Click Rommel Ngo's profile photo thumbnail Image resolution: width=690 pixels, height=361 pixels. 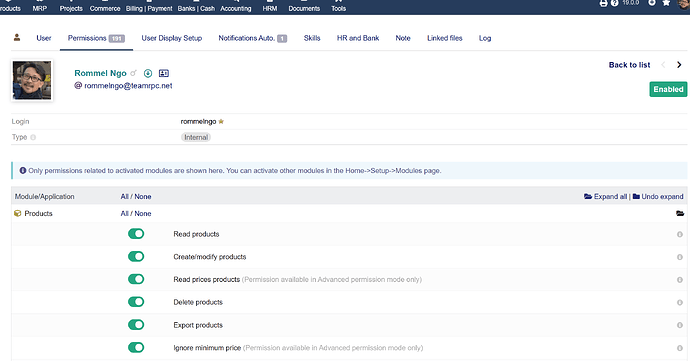click(x=32, y=81)
